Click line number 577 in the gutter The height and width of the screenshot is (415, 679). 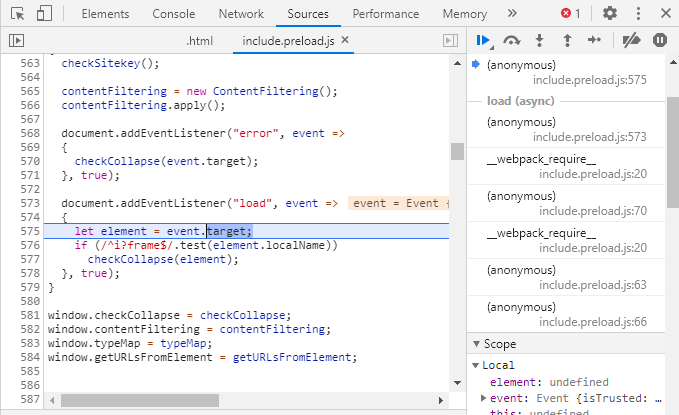[30, 259]
